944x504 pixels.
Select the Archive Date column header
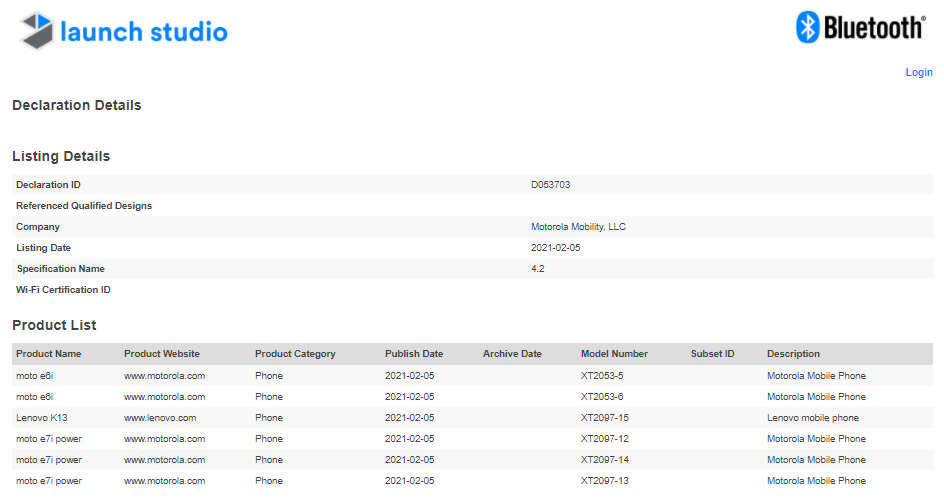click(512, 354)
